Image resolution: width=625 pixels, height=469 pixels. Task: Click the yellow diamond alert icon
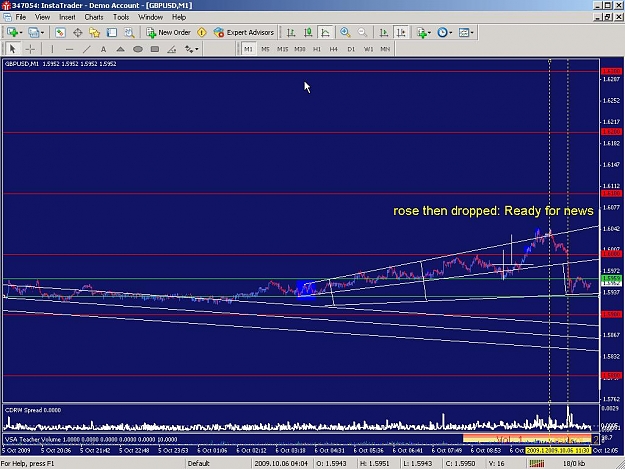point(202,32)
